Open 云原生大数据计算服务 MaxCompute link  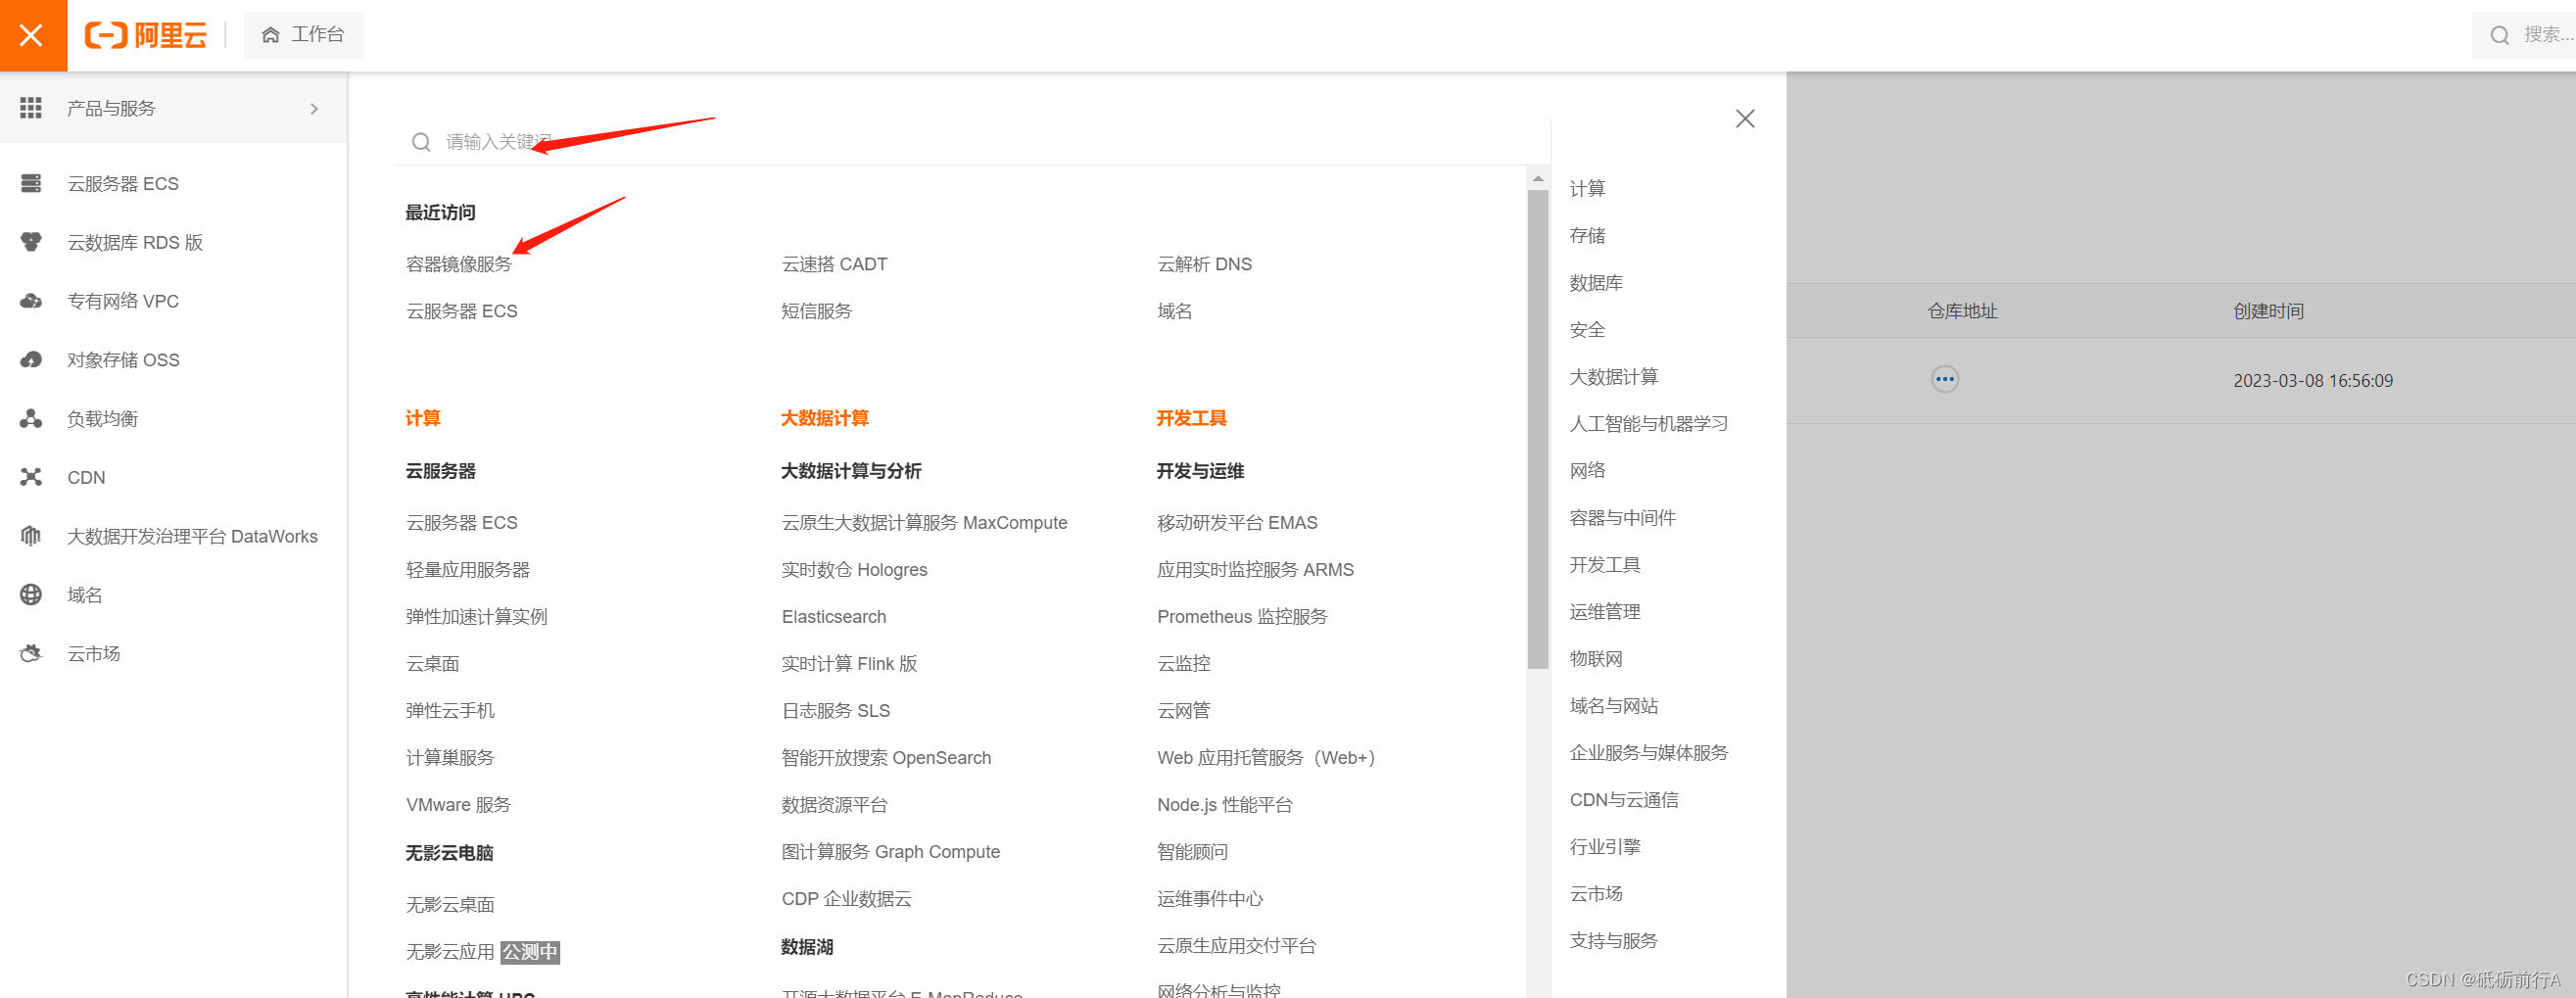[924, 523]
